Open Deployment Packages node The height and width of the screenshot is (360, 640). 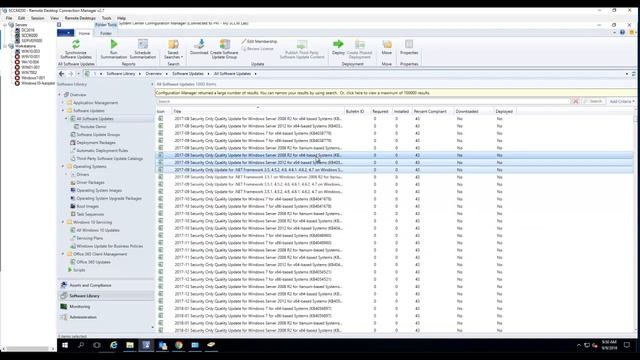click(x=96, y=142)
